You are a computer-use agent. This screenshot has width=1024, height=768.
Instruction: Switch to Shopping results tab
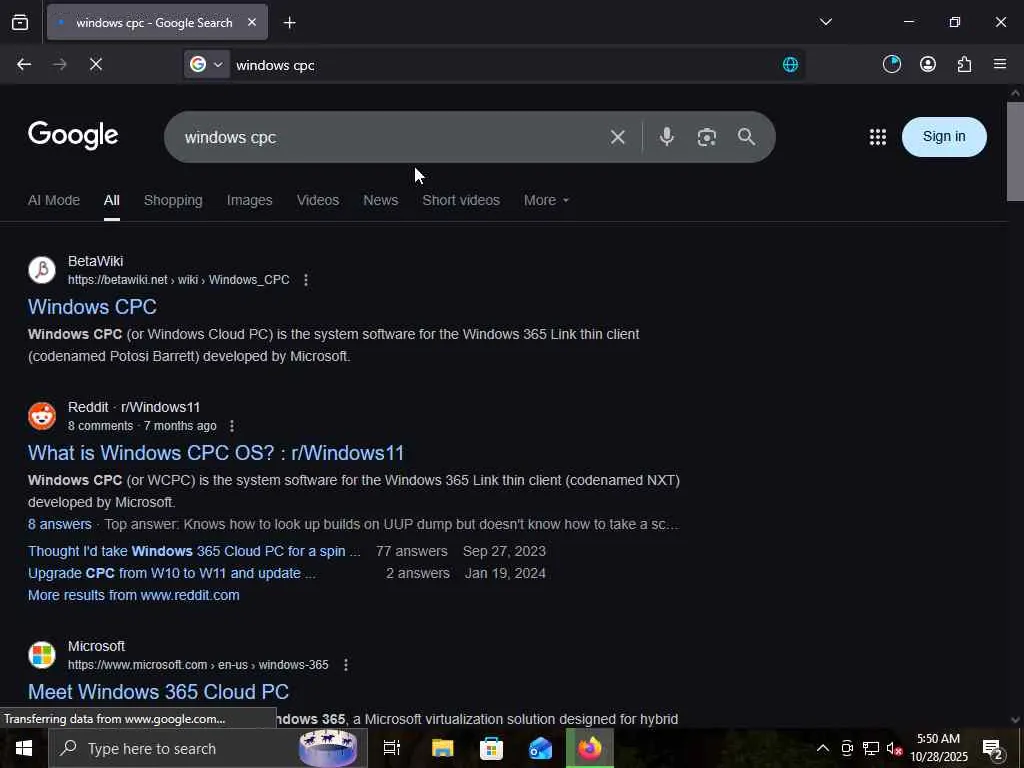(x=173, y=200)
